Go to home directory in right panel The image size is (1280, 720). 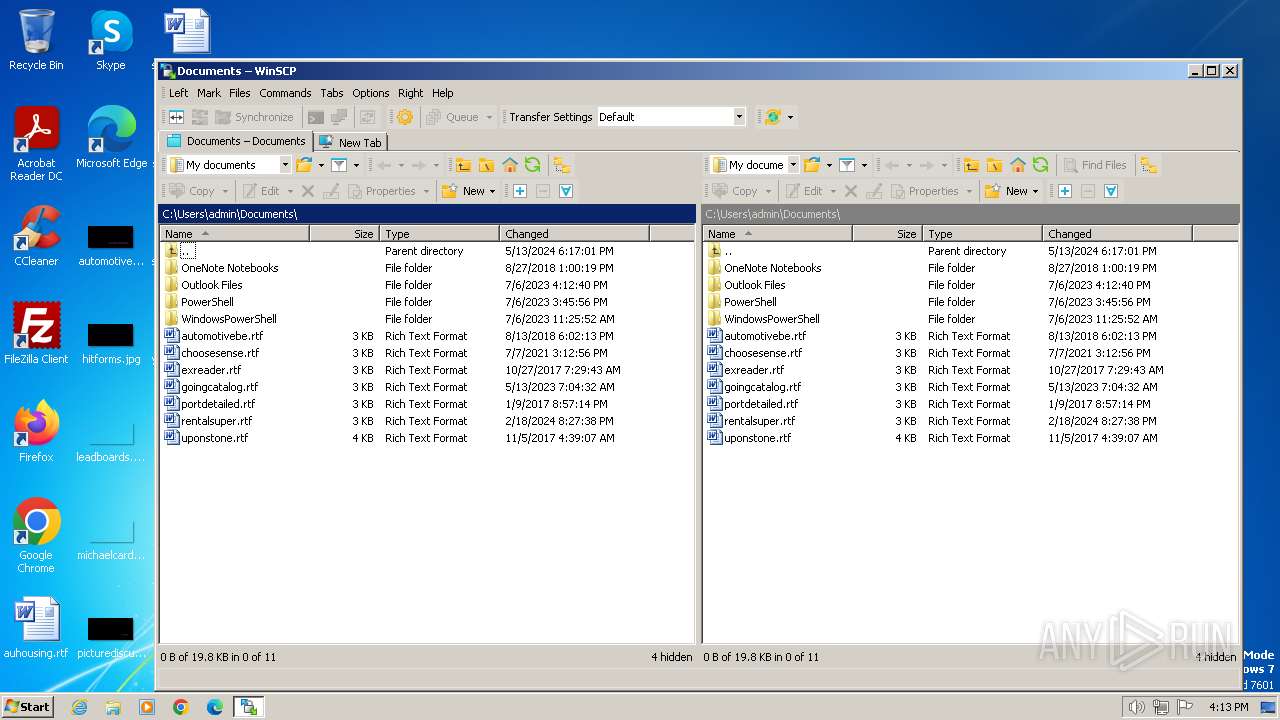point(1018,165)
